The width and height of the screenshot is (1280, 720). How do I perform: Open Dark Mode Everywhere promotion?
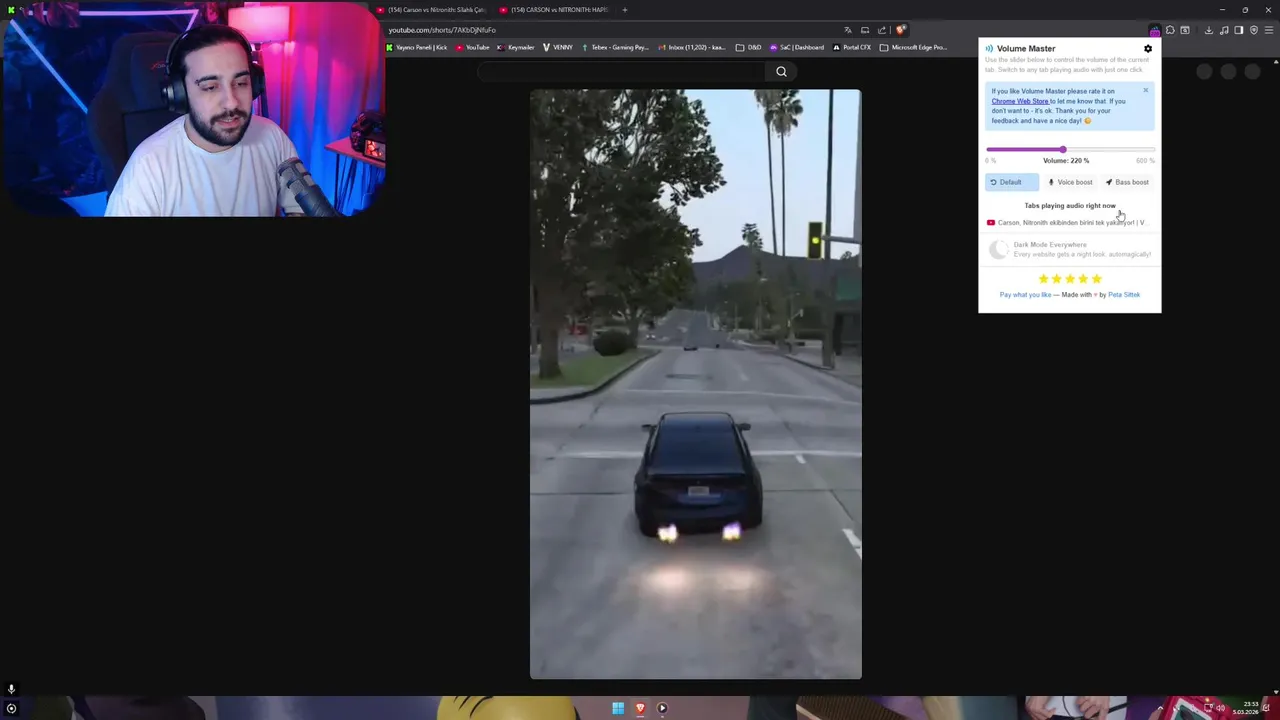[x=1069, y=249]
